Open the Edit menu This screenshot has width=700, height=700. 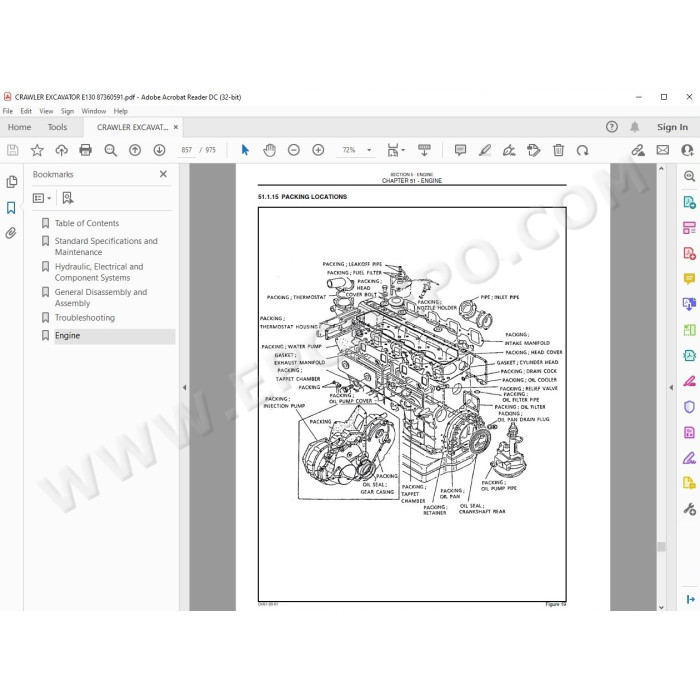click(x=26, y=111)
